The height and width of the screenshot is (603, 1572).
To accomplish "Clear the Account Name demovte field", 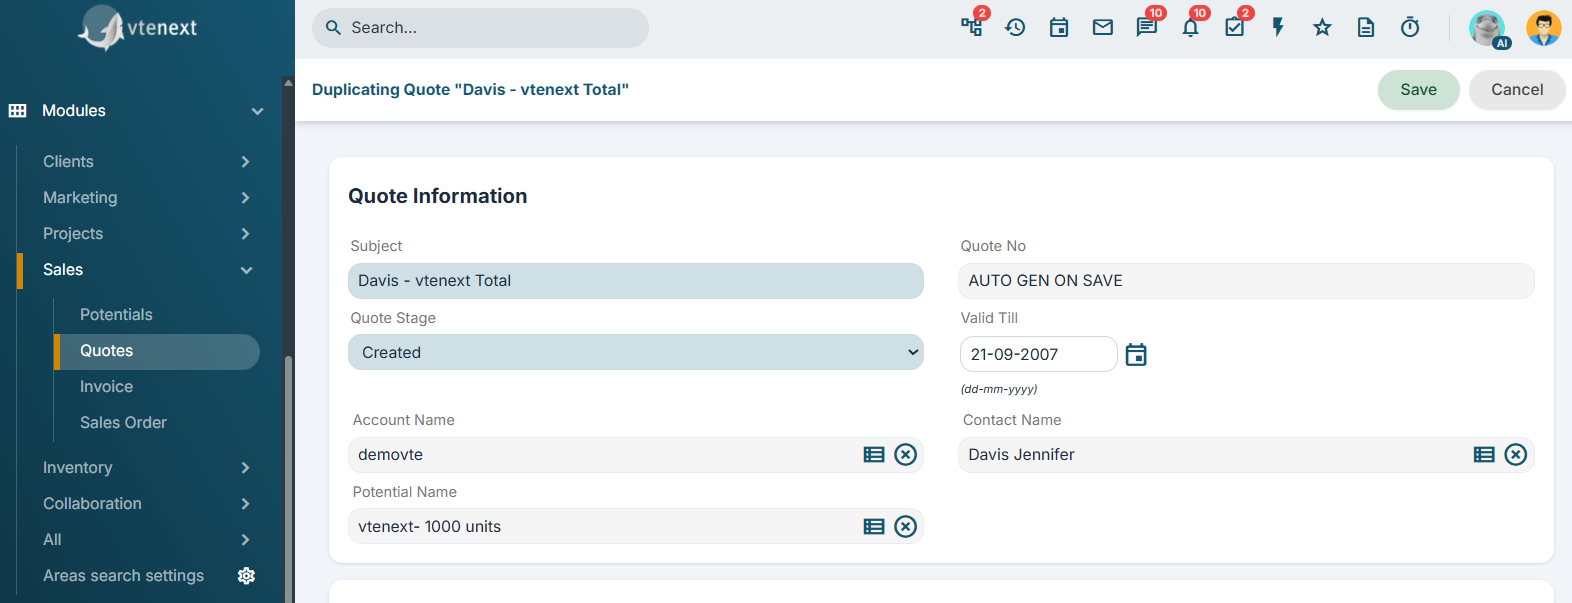I will click(905, 455).
